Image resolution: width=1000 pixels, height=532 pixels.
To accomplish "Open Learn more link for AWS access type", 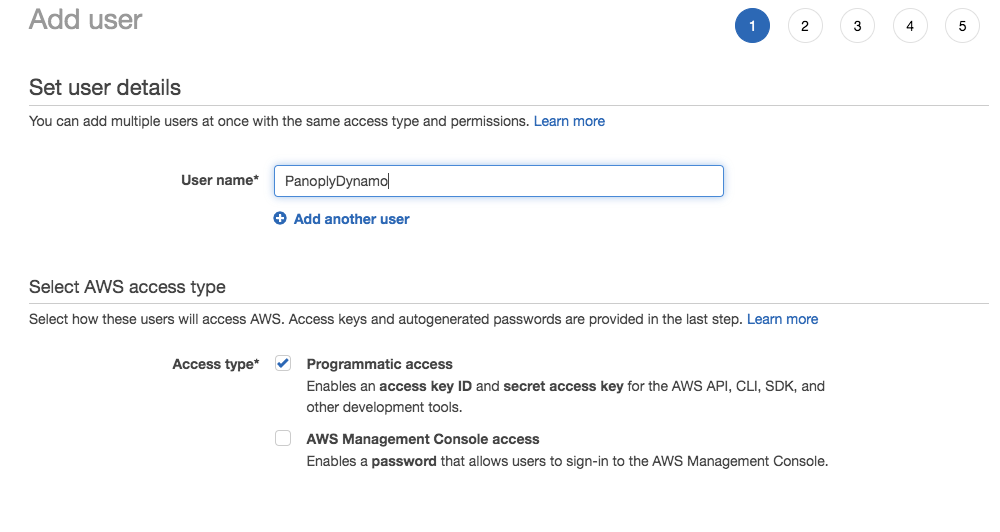I will (782, 319).
